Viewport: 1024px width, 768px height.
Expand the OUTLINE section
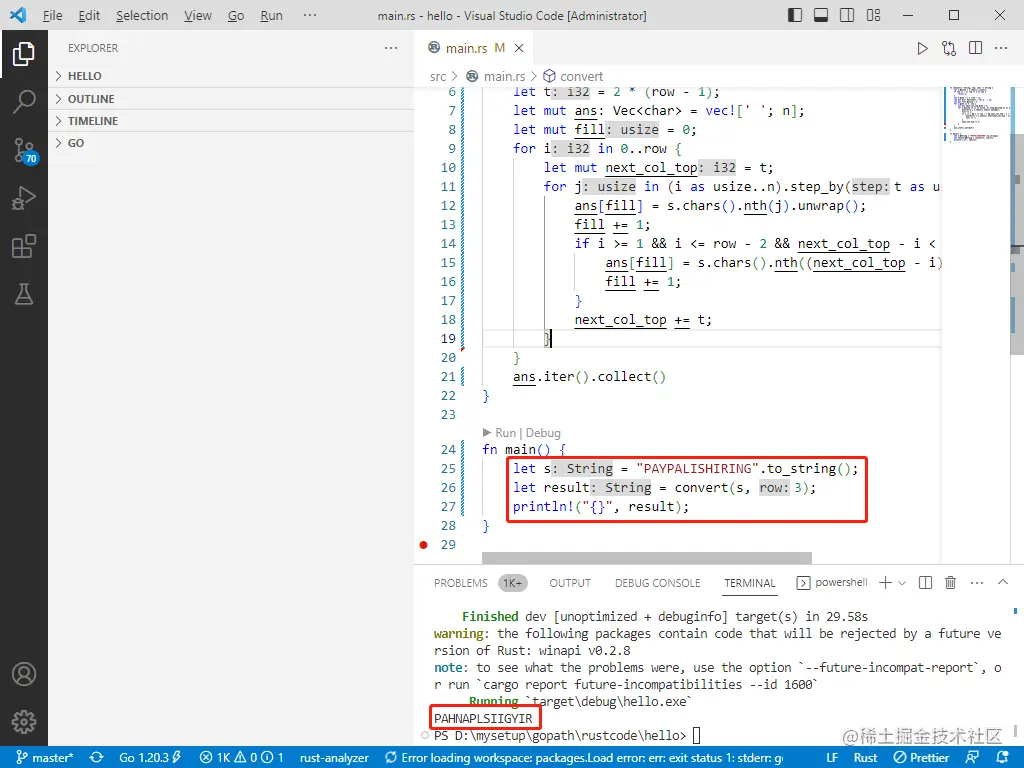[231, 99]
